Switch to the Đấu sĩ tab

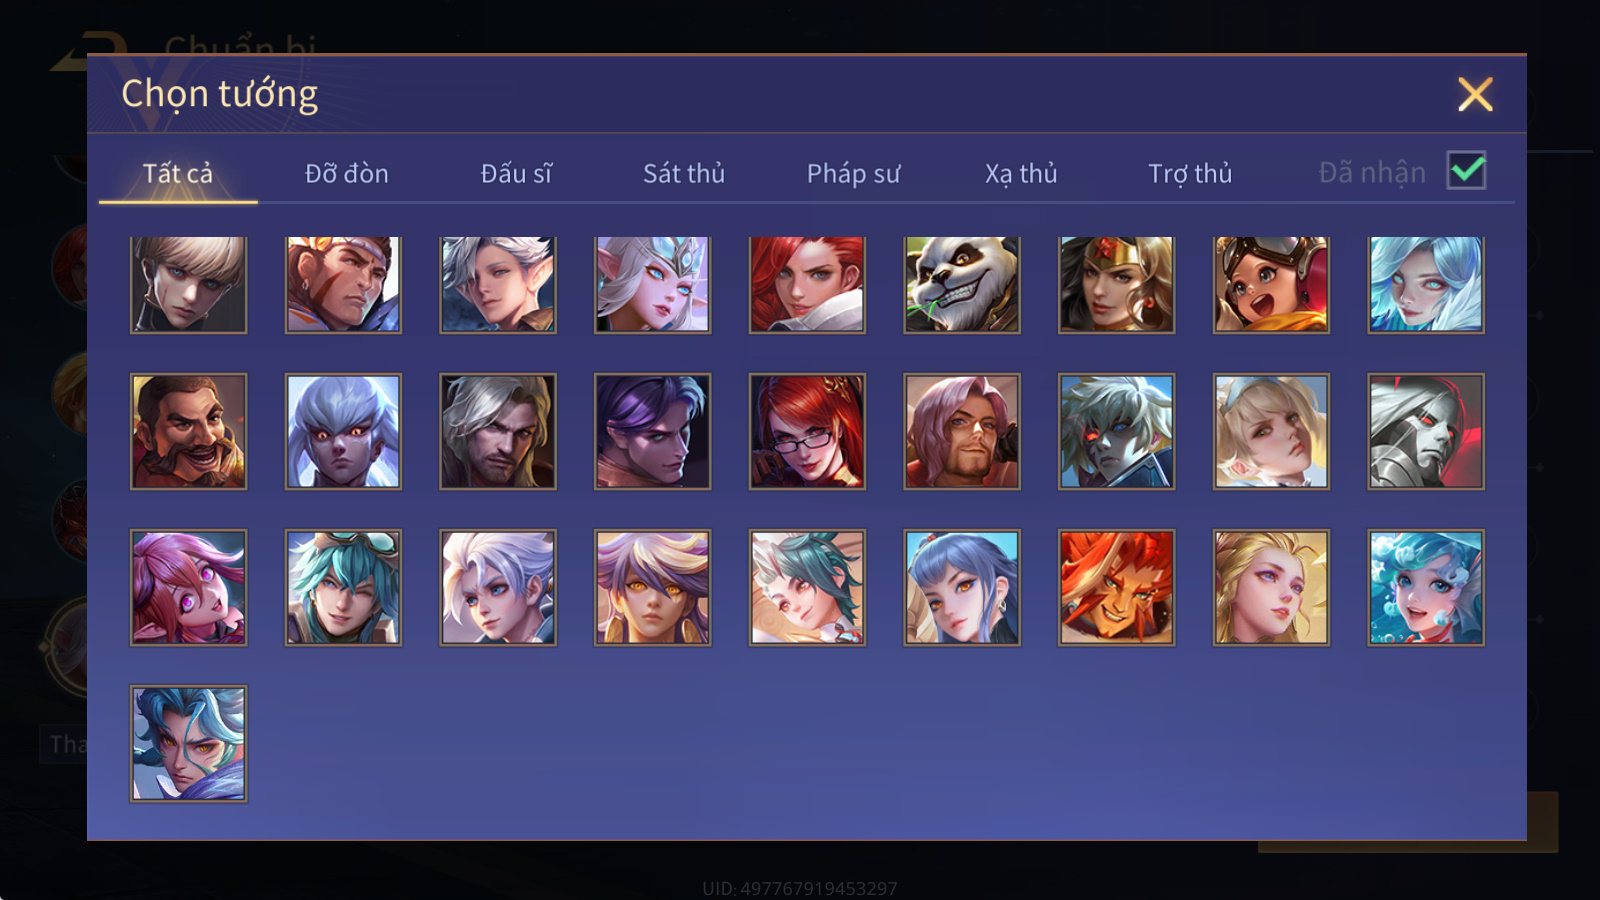516,173
